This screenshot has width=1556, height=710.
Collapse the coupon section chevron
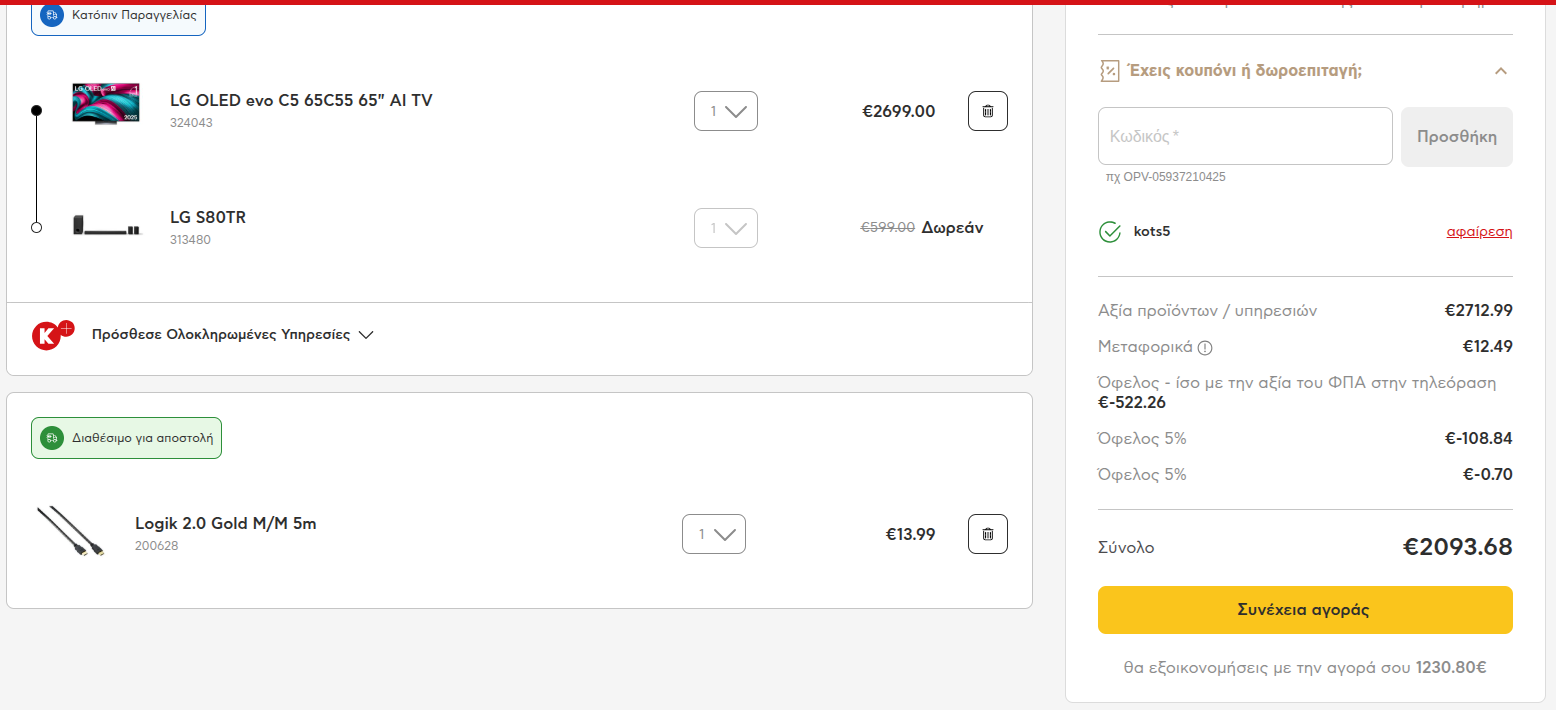click(x=1500, y=71)
